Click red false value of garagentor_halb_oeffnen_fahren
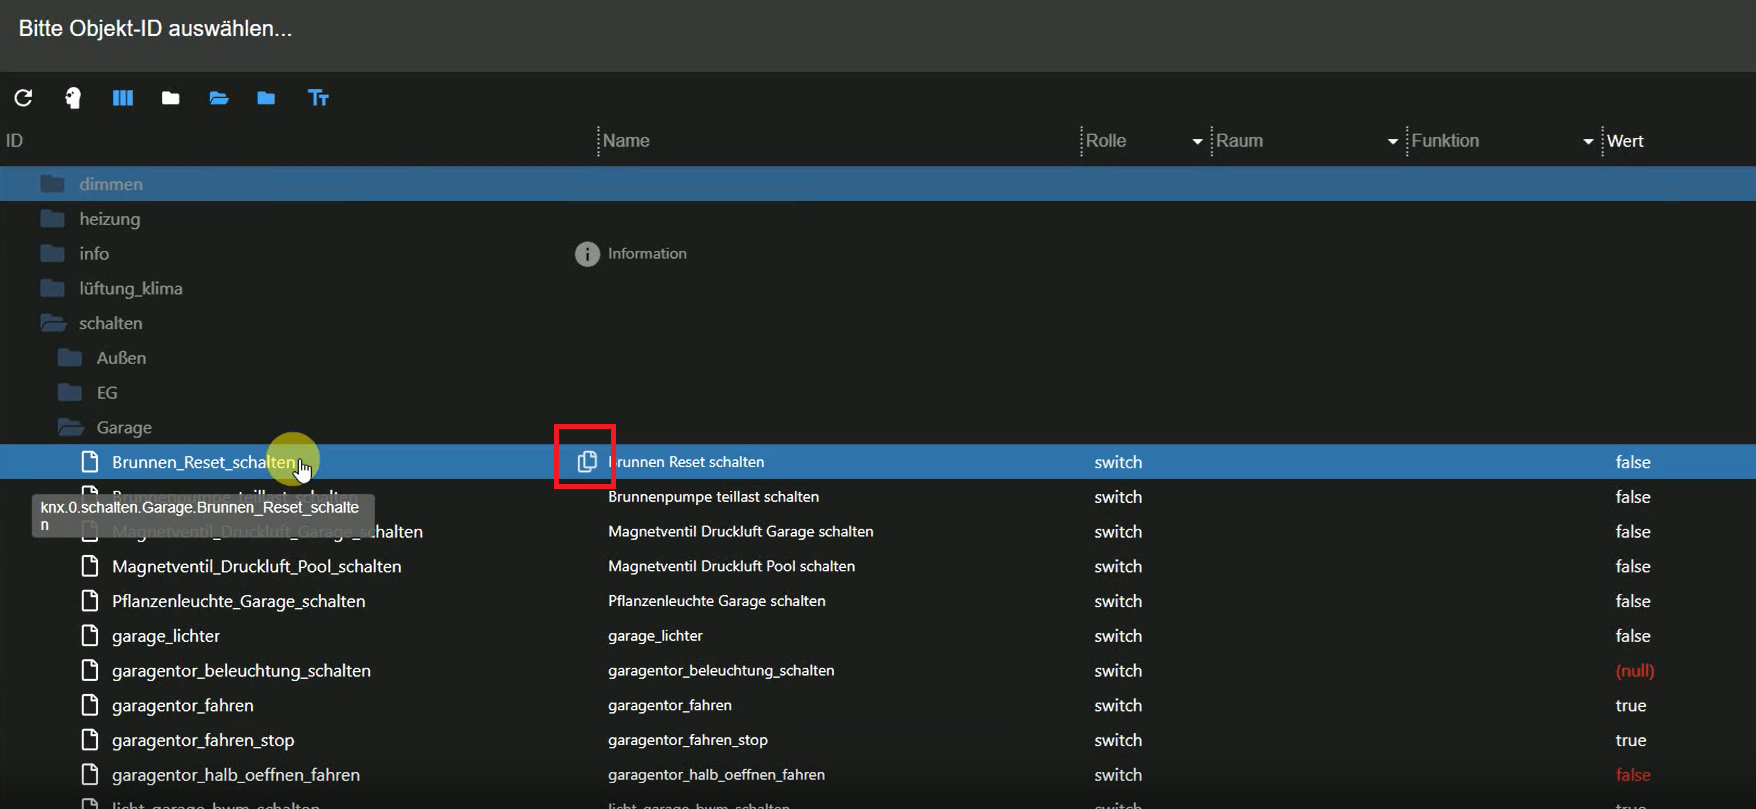Screen dimensions: 1756x809 click(1633, 774)
